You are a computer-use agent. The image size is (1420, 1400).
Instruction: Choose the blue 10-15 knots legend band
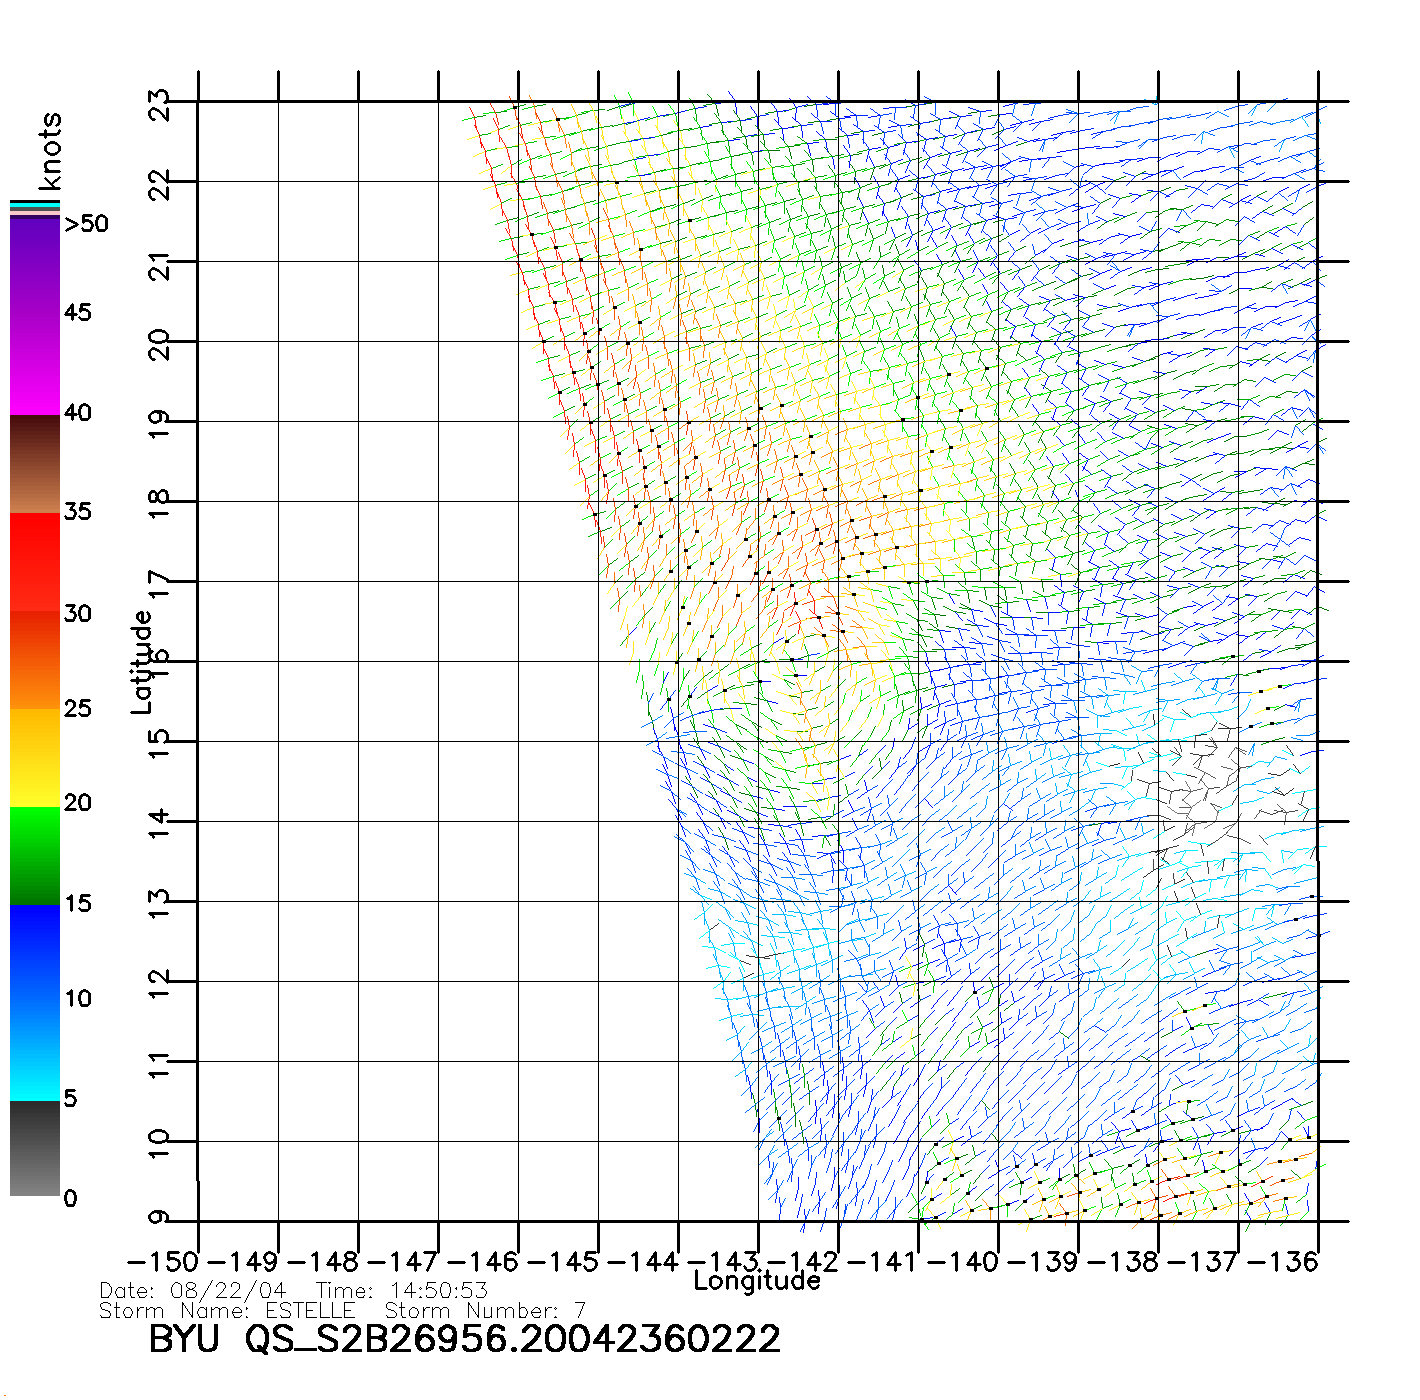(34, 950)
